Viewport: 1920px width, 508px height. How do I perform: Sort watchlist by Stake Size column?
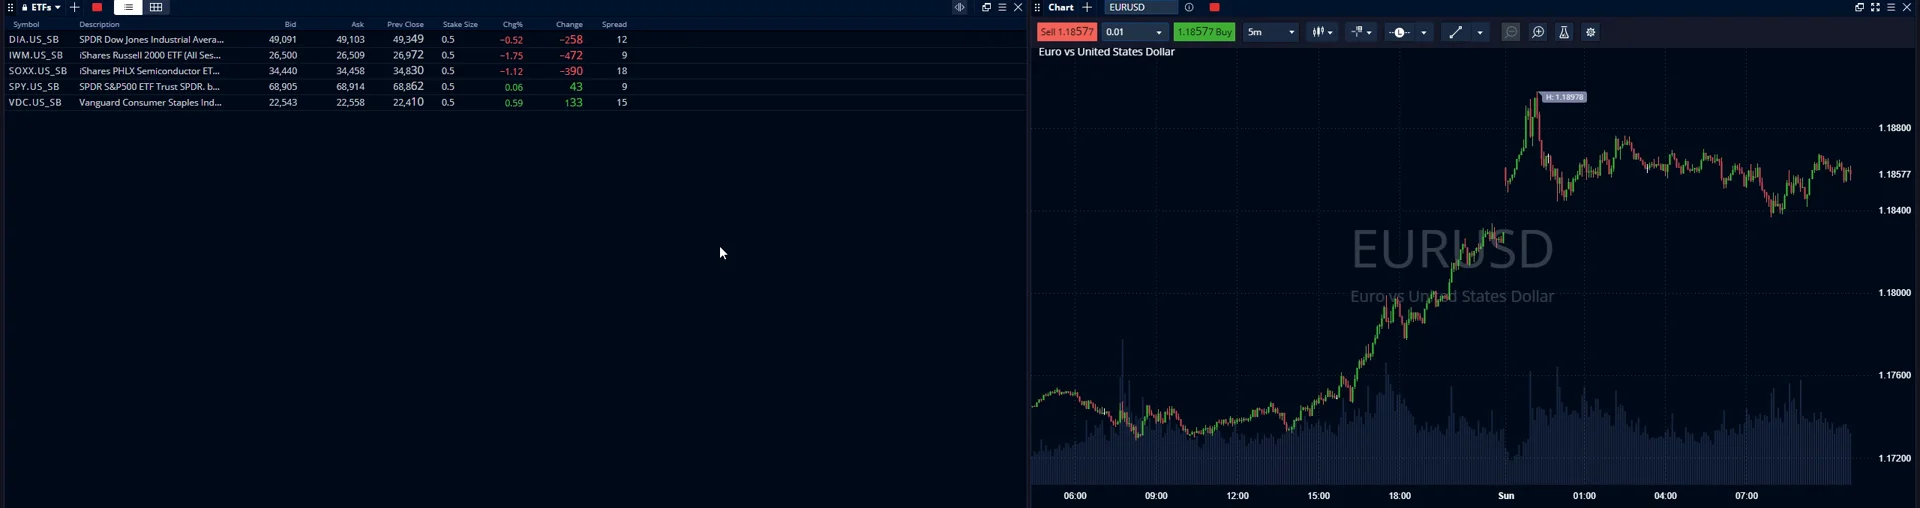coord(460,24)
